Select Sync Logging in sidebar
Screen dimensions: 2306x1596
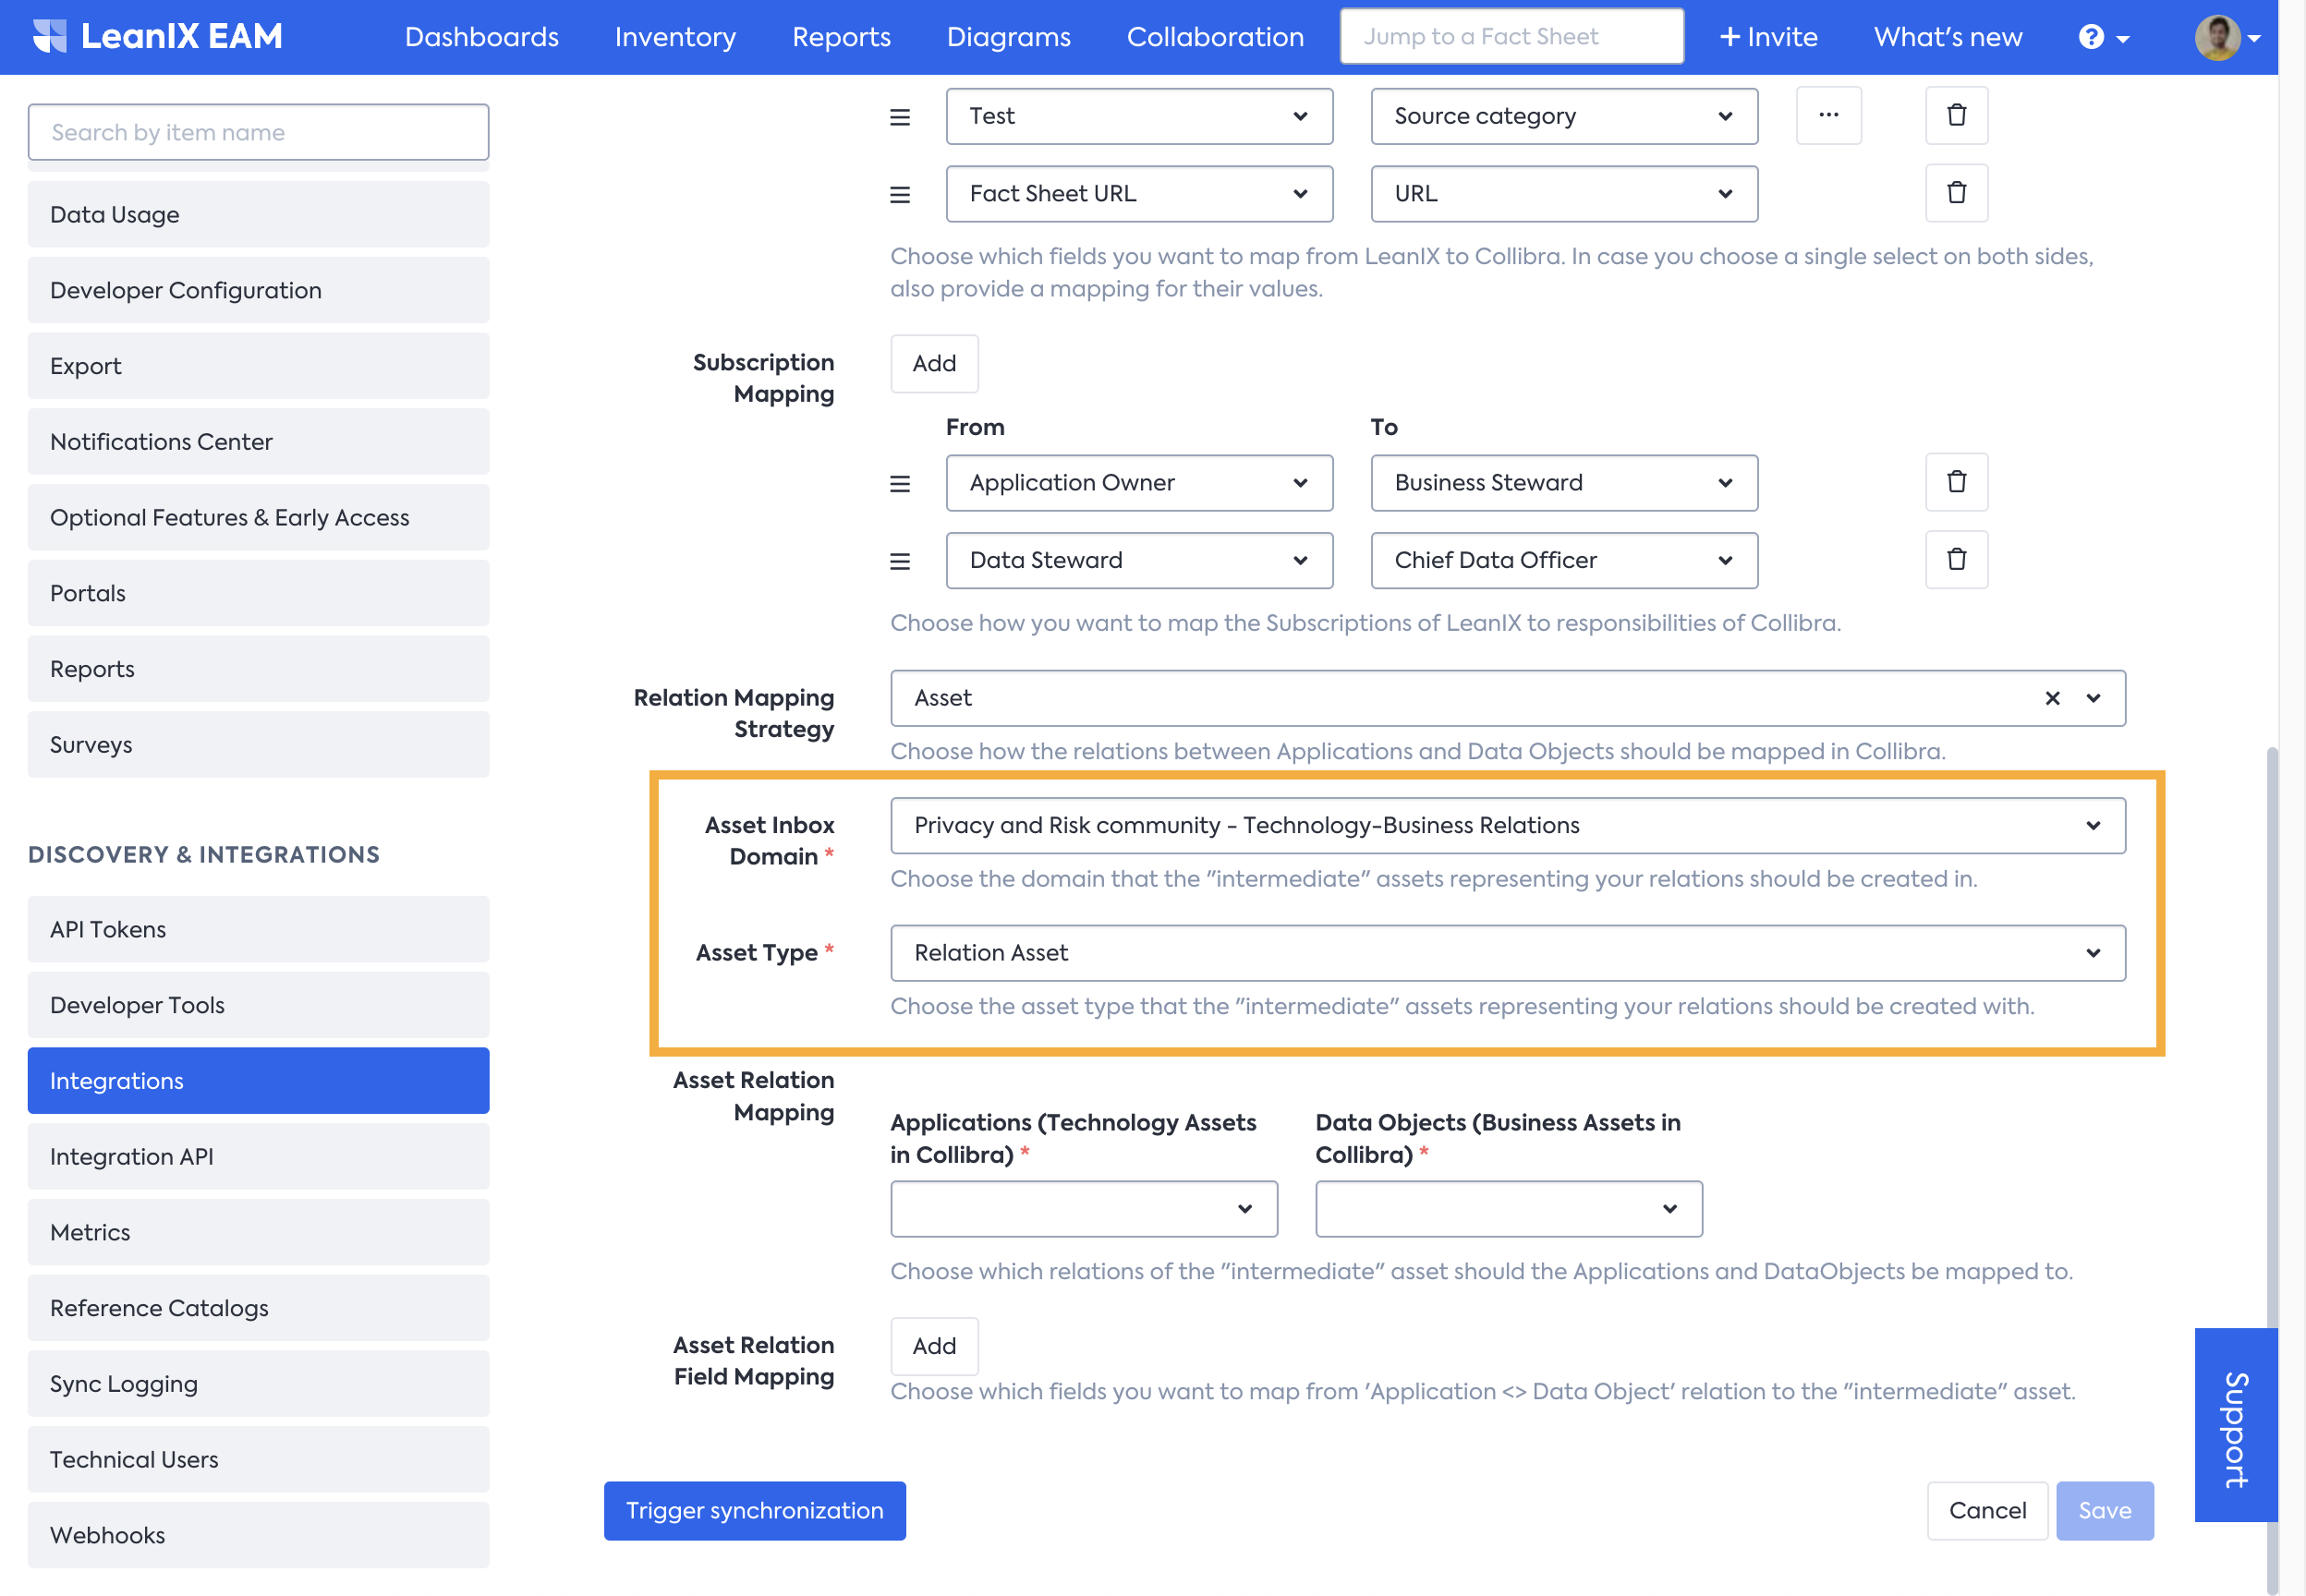(258, 1384)
